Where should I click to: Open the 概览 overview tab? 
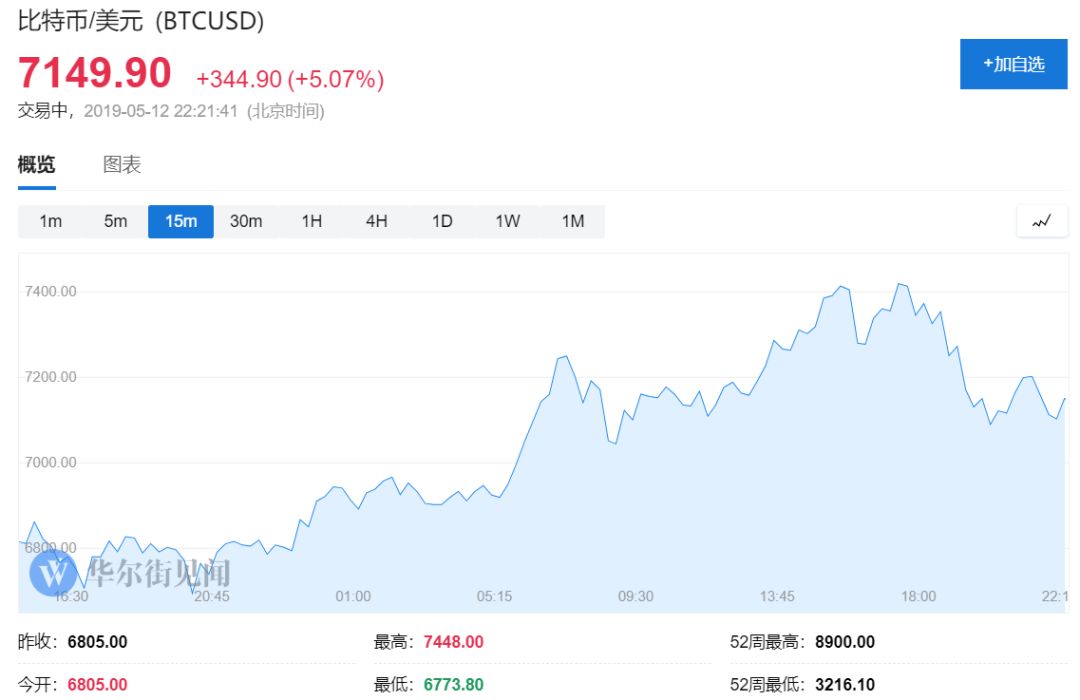pyautogui.click(x=37, y=165)
